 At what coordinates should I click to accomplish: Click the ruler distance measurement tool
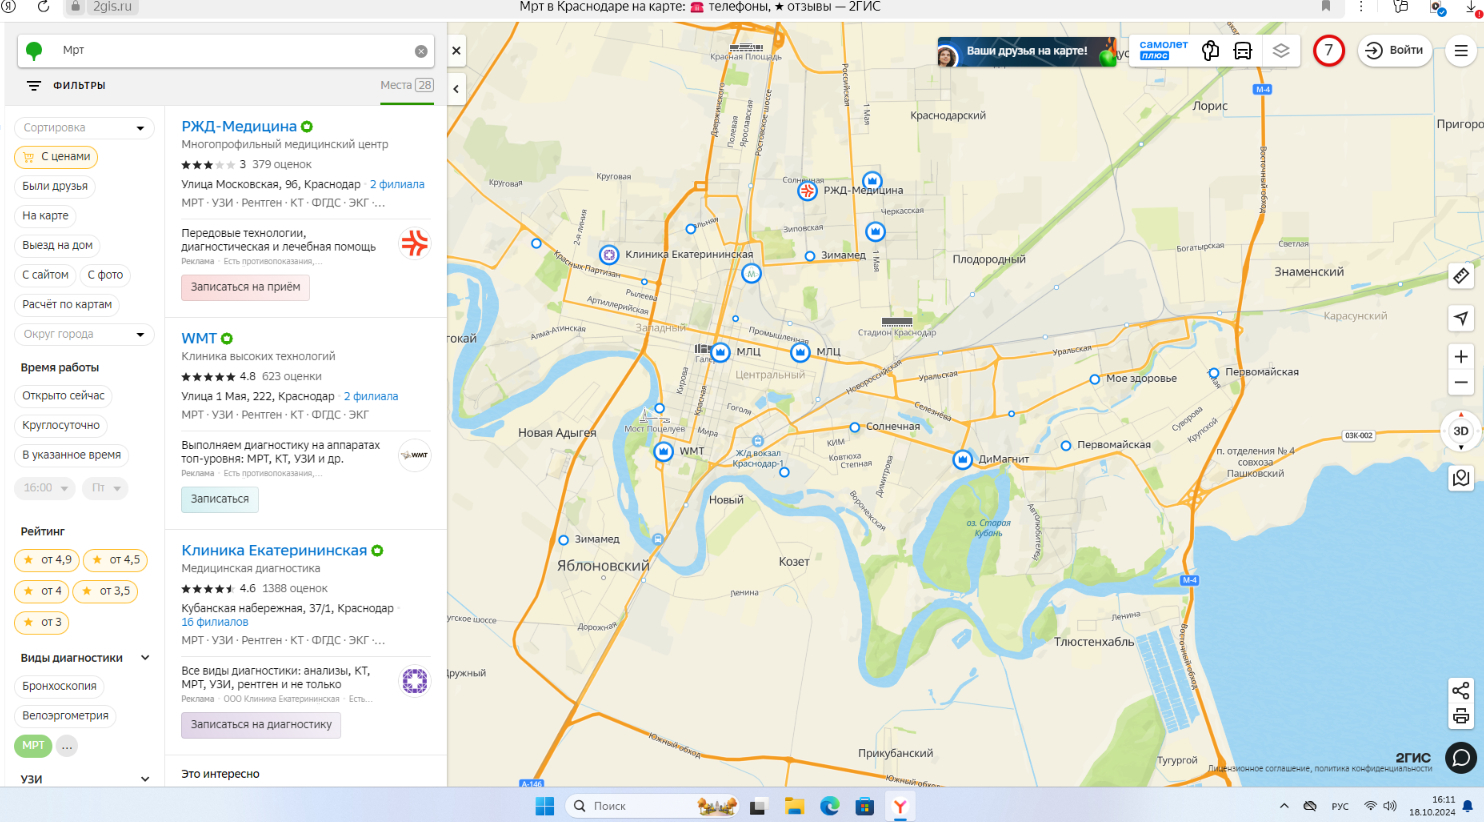(1461, 276)
